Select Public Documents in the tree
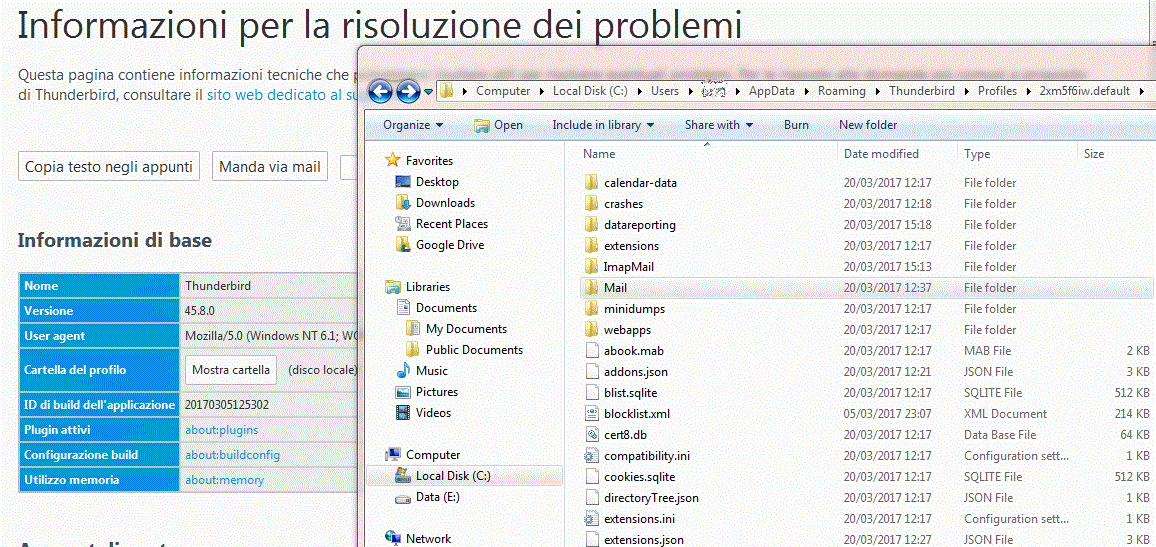1156x547 pixels. pos(474,349)
